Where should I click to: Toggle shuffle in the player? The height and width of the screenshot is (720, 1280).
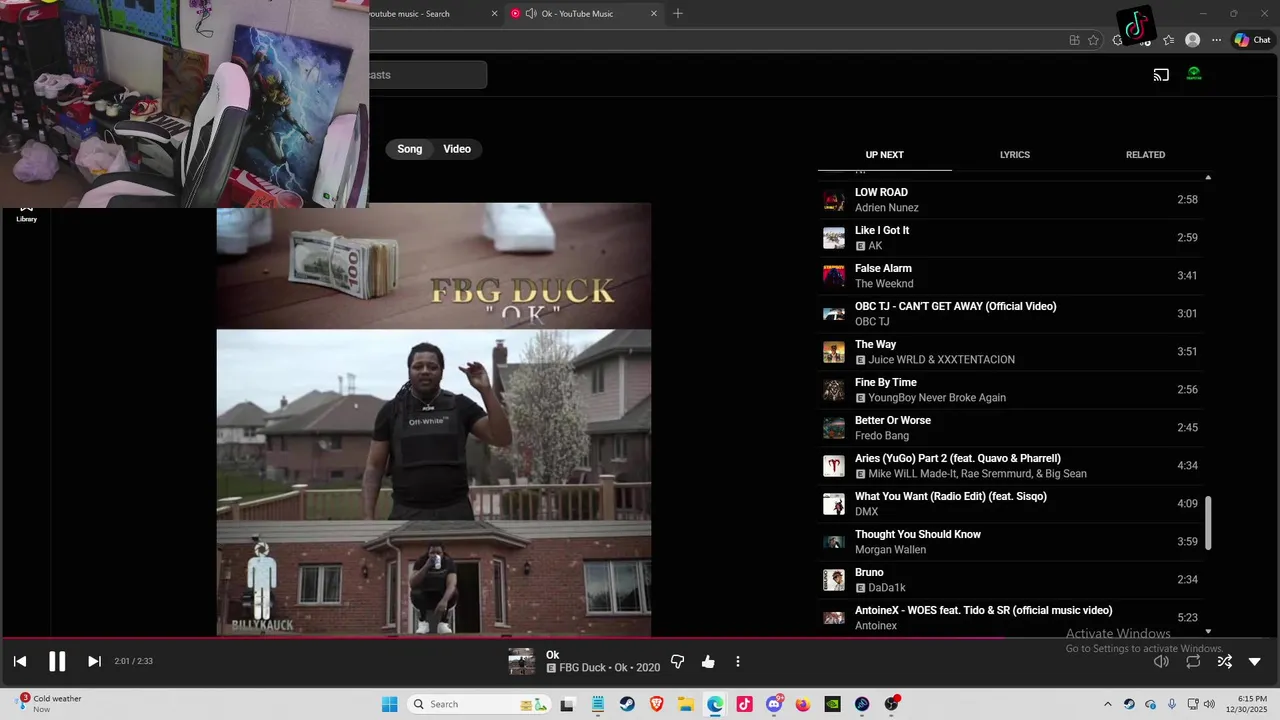pyautogui.click(x=1224, y=661)
